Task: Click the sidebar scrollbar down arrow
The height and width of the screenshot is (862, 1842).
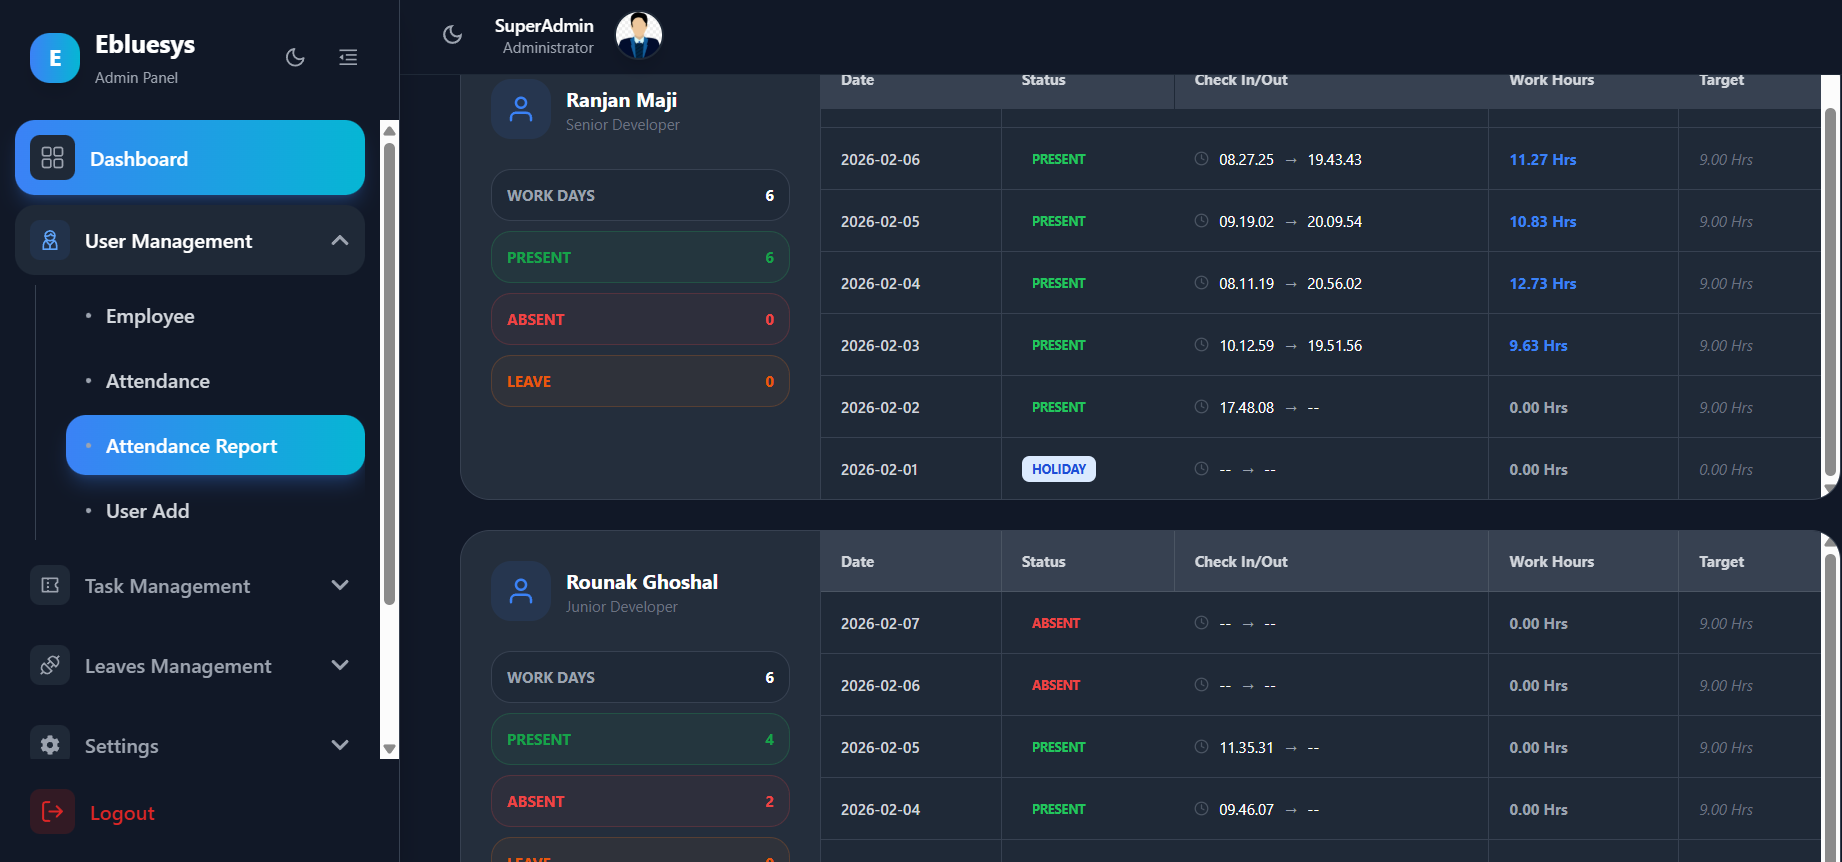Action: click(390, 749)
